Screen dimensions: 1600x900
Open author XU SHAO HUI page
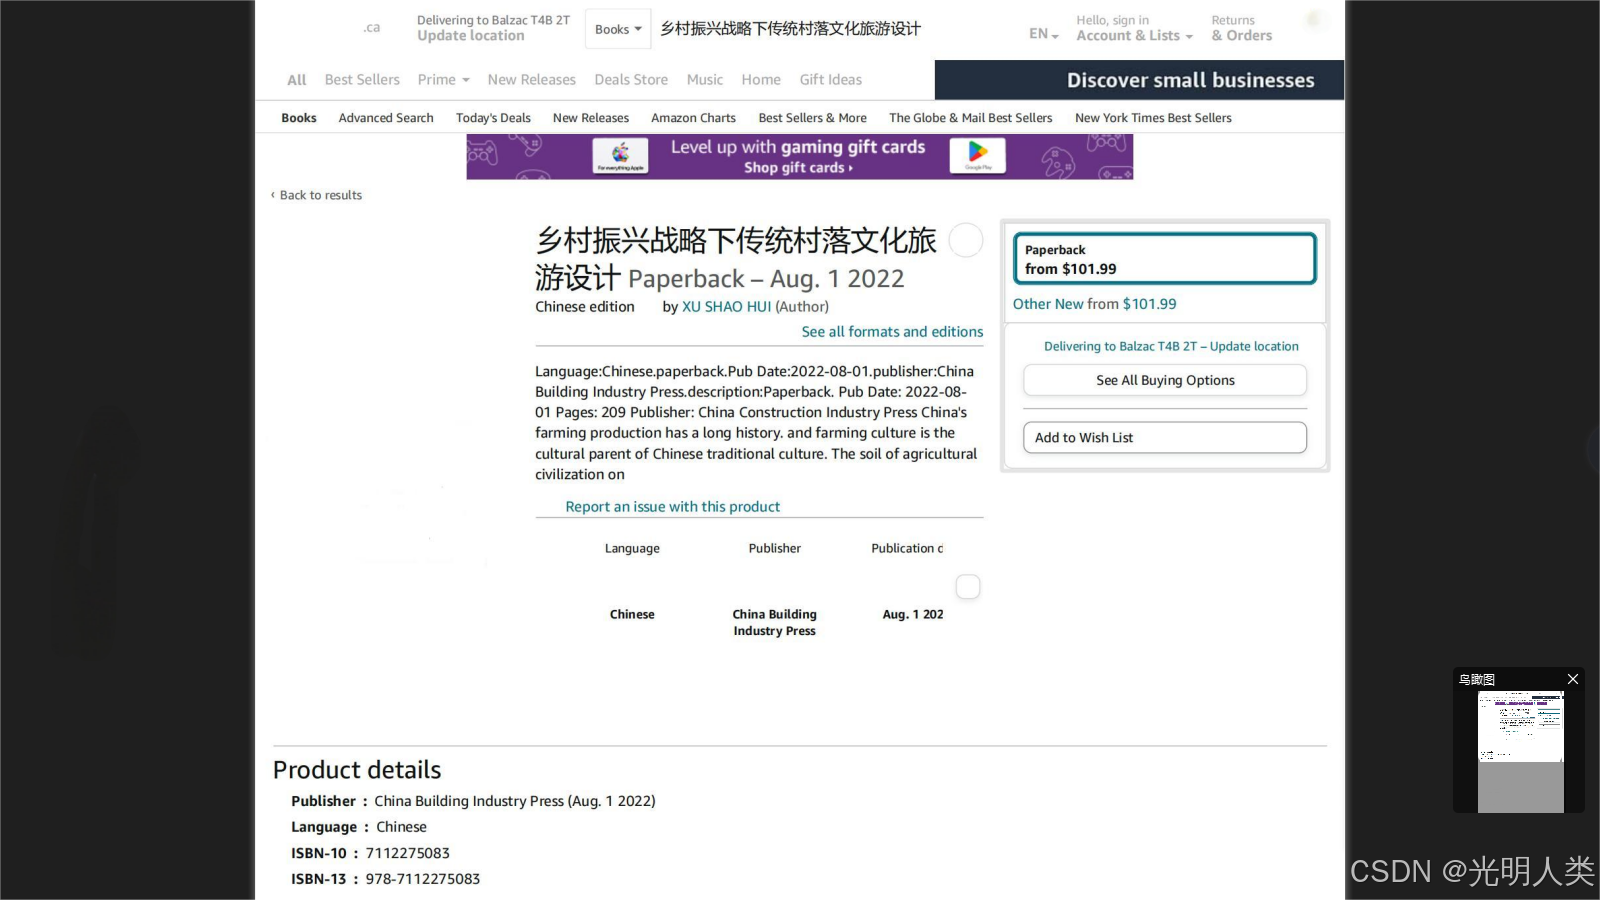727,307
